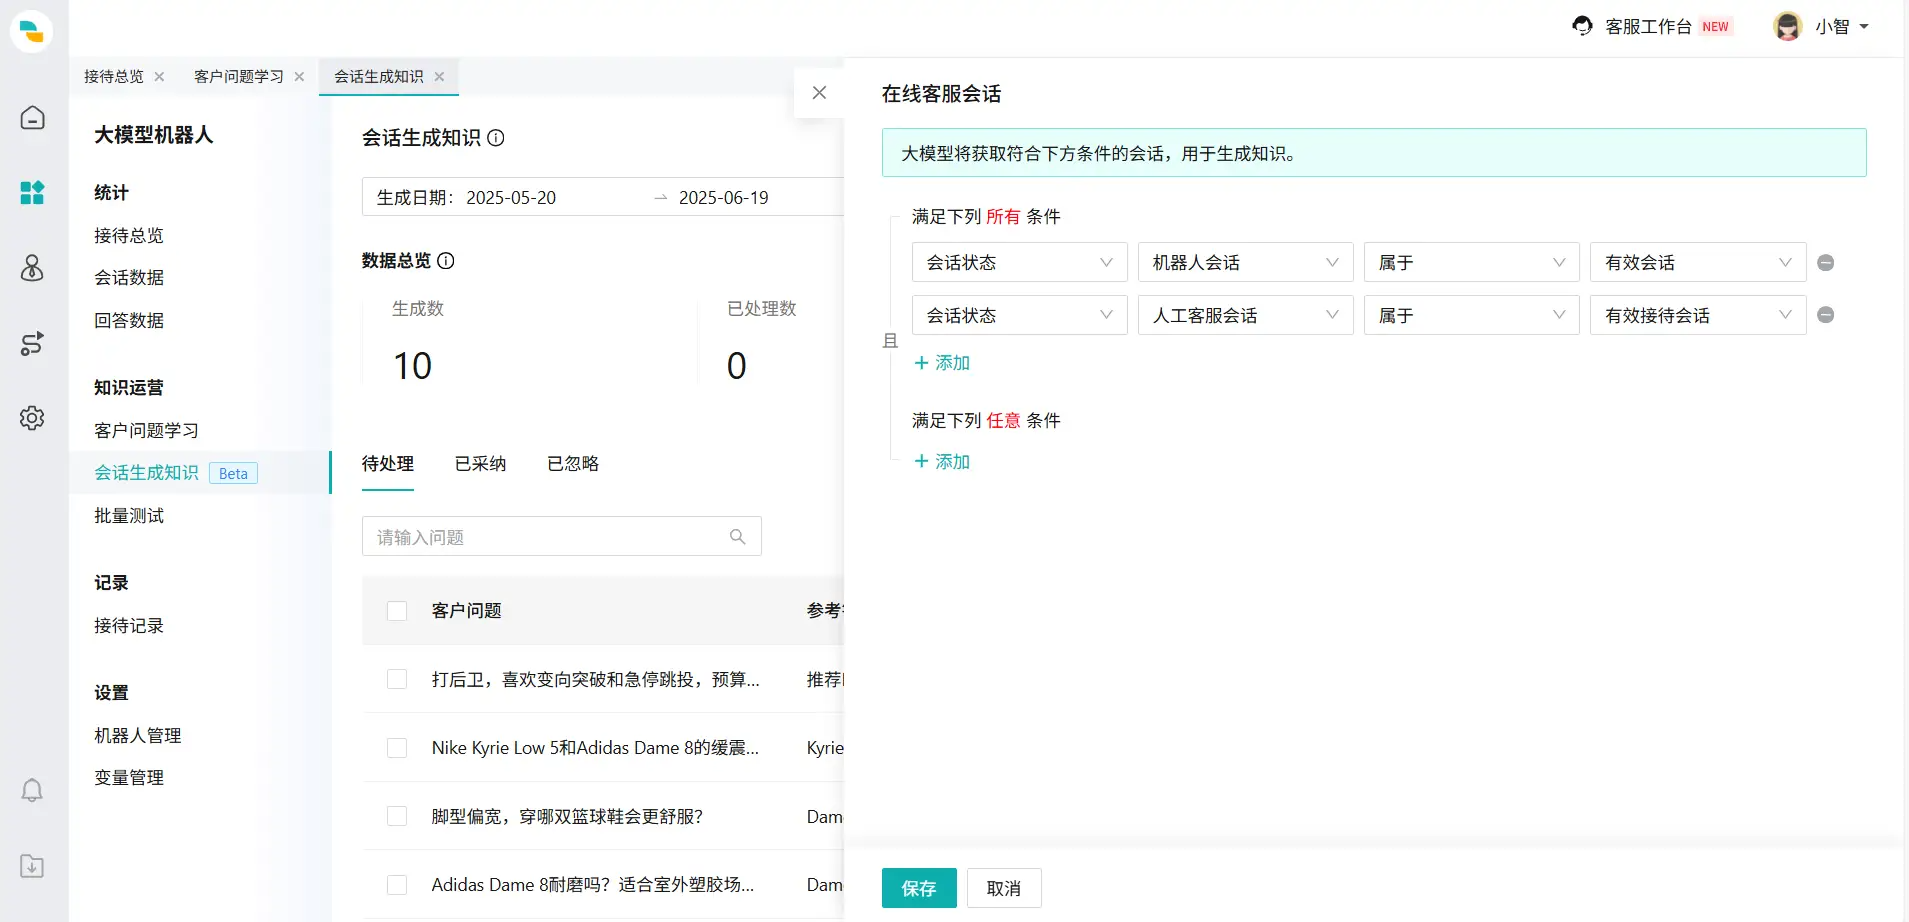Open 客服工作台 link in header
Viewport: 1909px width, 922px height.
(x=1648, y=27)
